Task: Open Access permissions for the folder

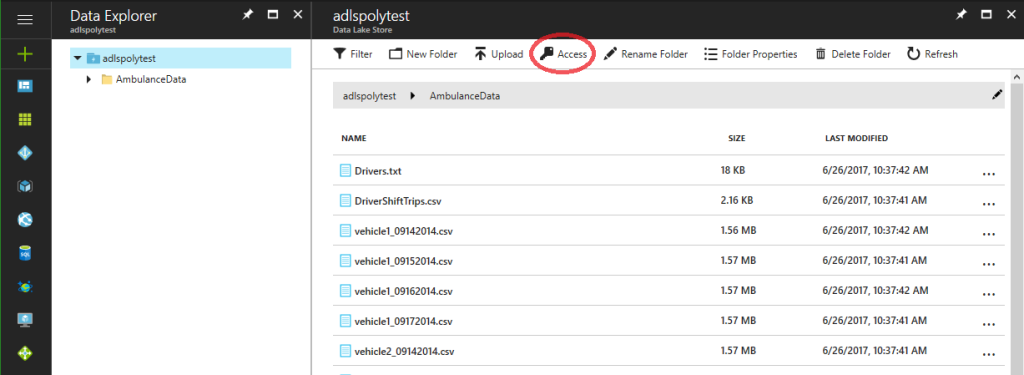Action: [x=564, y=54]
